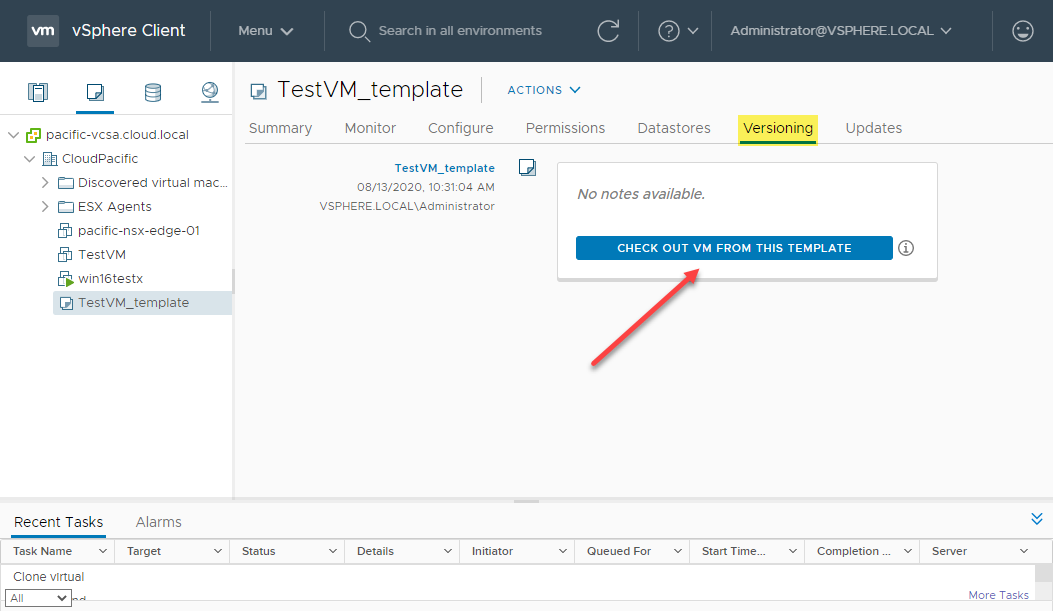
Task: Click the smiley feedback icon
Action: [x=1022, y=31]
